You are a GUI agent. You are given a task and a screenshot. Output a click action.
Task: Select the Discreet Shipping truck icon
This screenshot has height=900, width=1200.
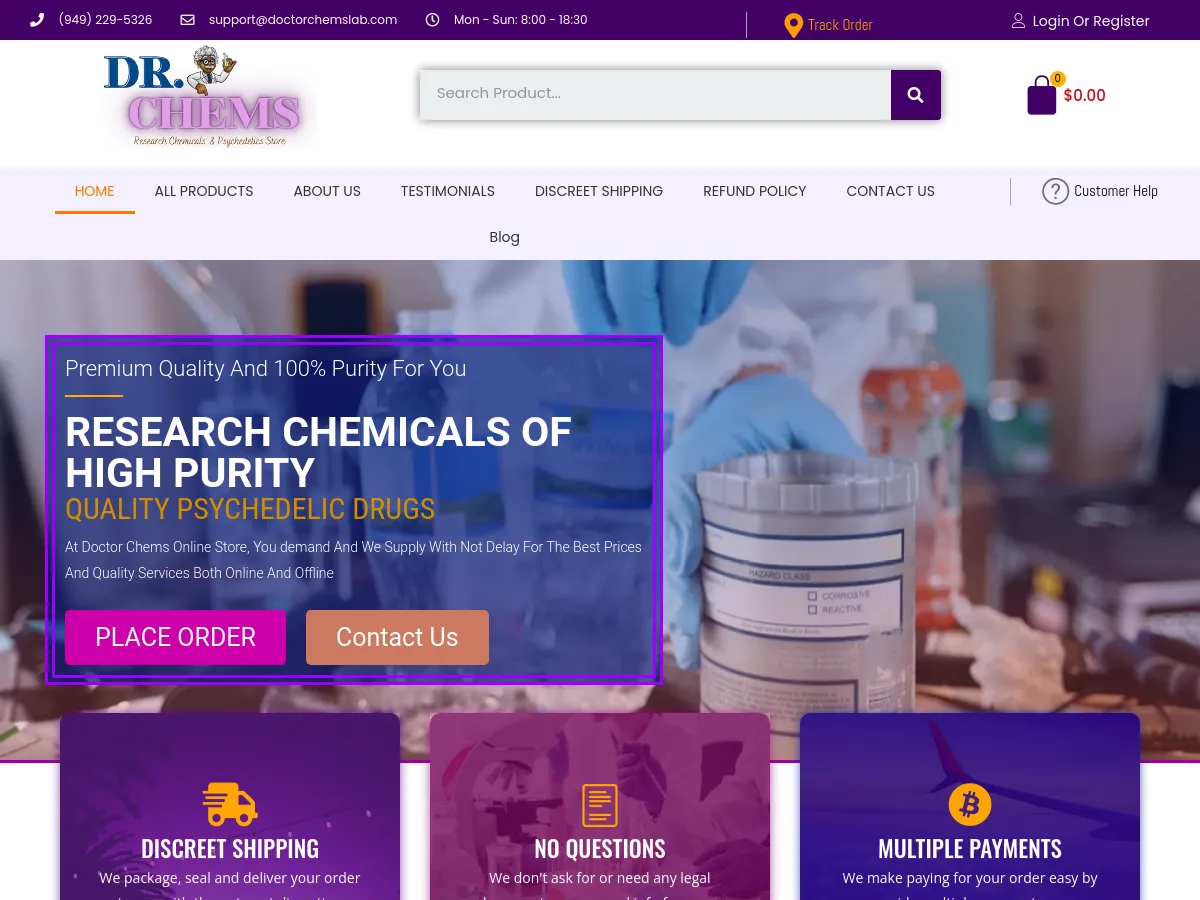click(229, 804)
